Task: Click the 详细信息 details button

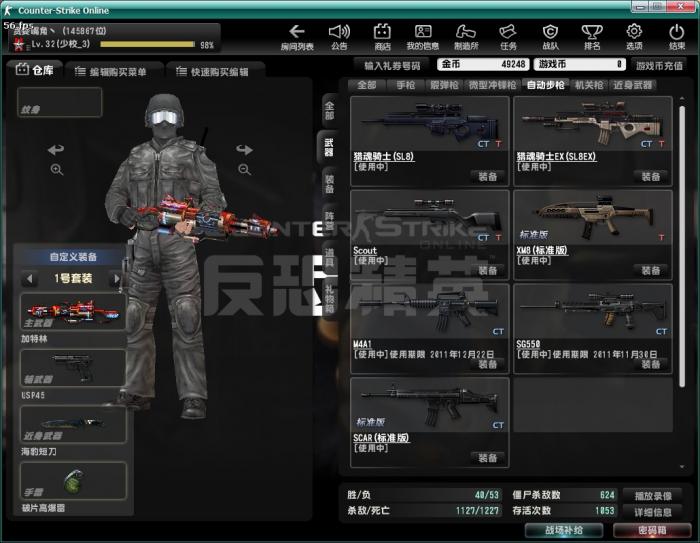Action: pyautogui.click(x=653, y=512)
